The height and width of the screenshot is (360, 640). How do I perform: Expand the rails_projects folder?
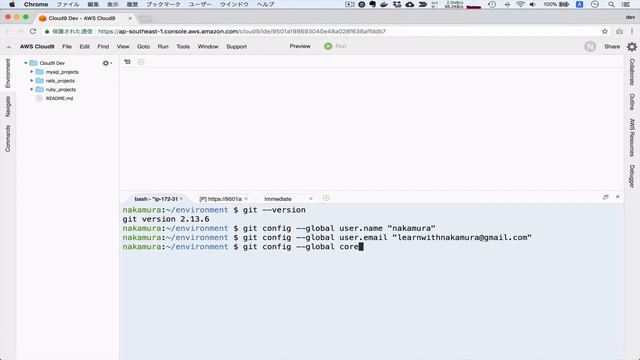(32, 80)
